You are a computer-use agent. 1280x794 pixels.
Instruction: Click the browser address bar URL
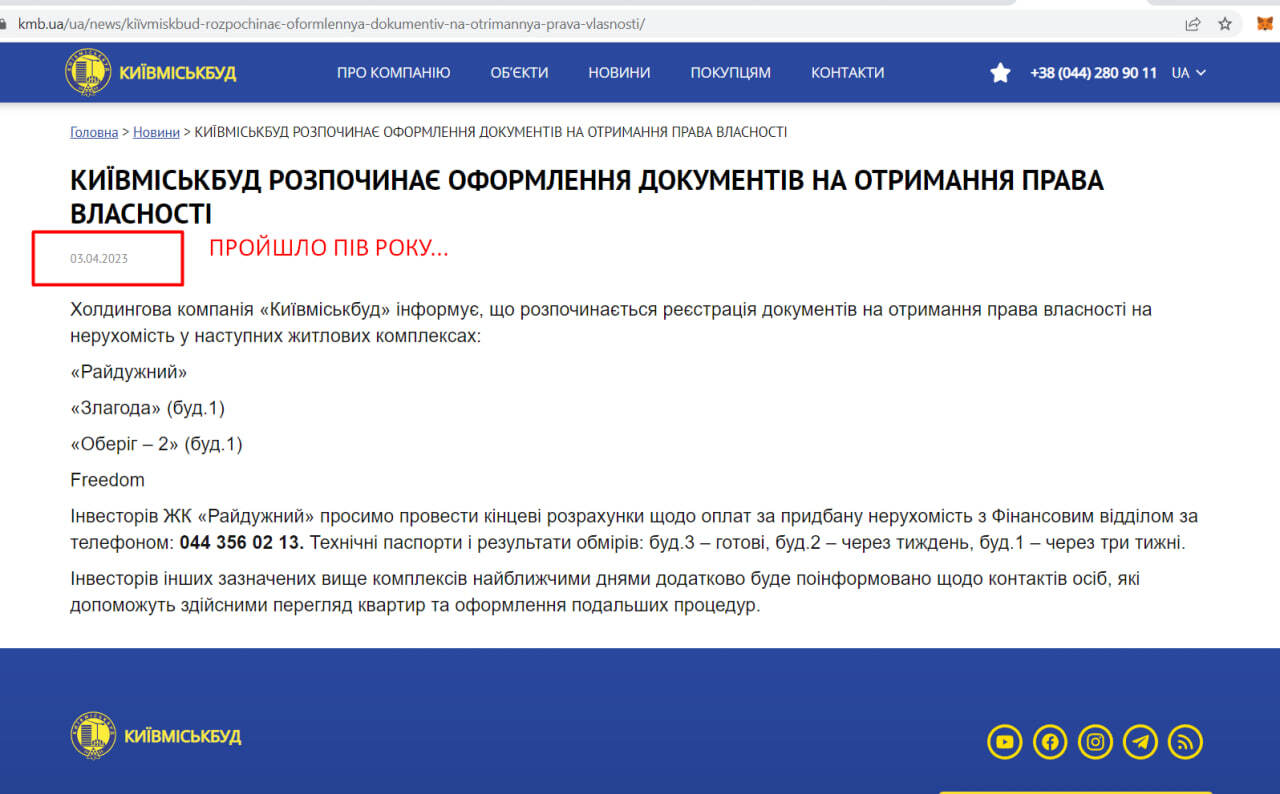(x=331, y=23)
